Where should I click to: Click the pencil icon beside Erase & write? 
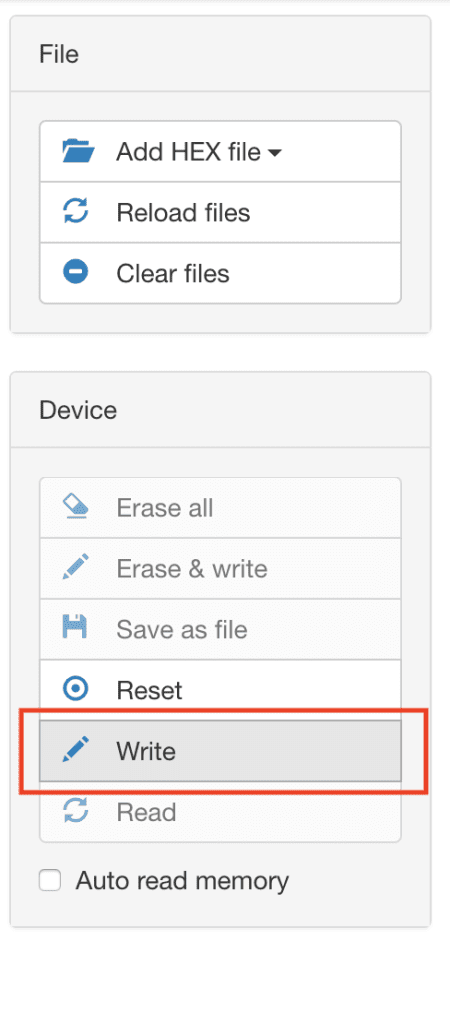point(76,567)
